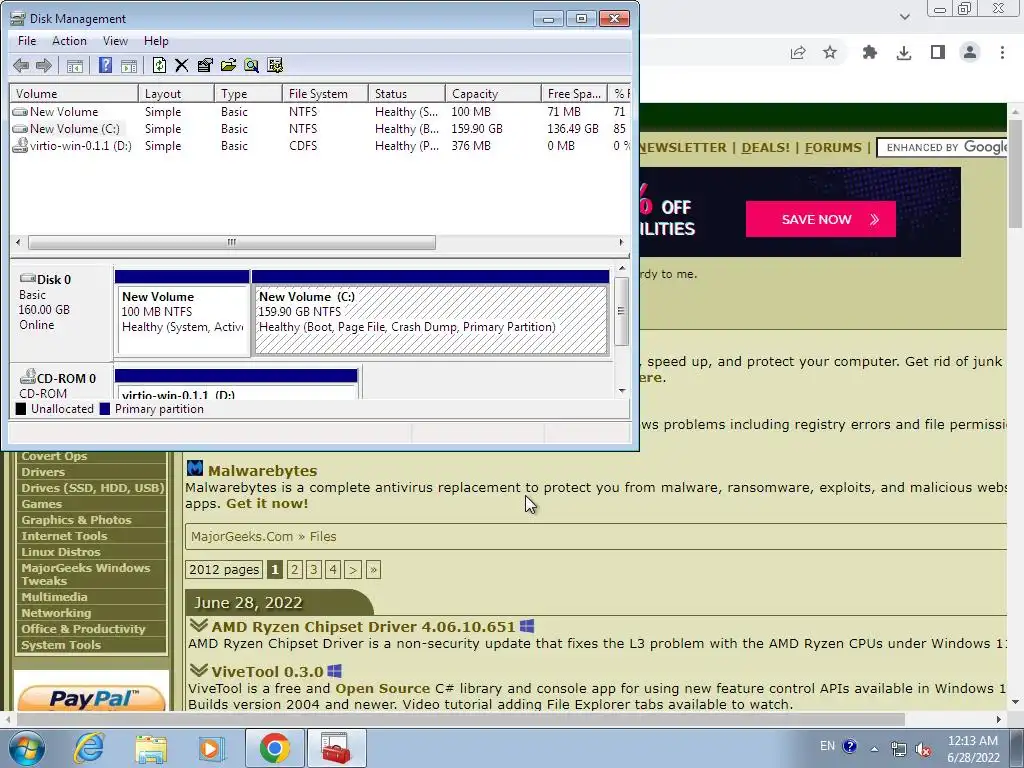The height and width of the screenshot is (768, 1024).
Task: Click the DEALS! link on MajorGeeks
Action: 765,148
